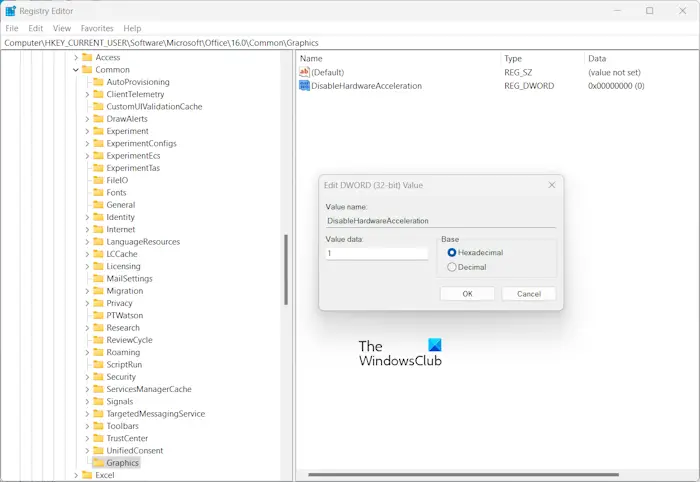Select the TargetedMessagingService key
This screenshot has height=482, width=700.
(x=155, y=414)
